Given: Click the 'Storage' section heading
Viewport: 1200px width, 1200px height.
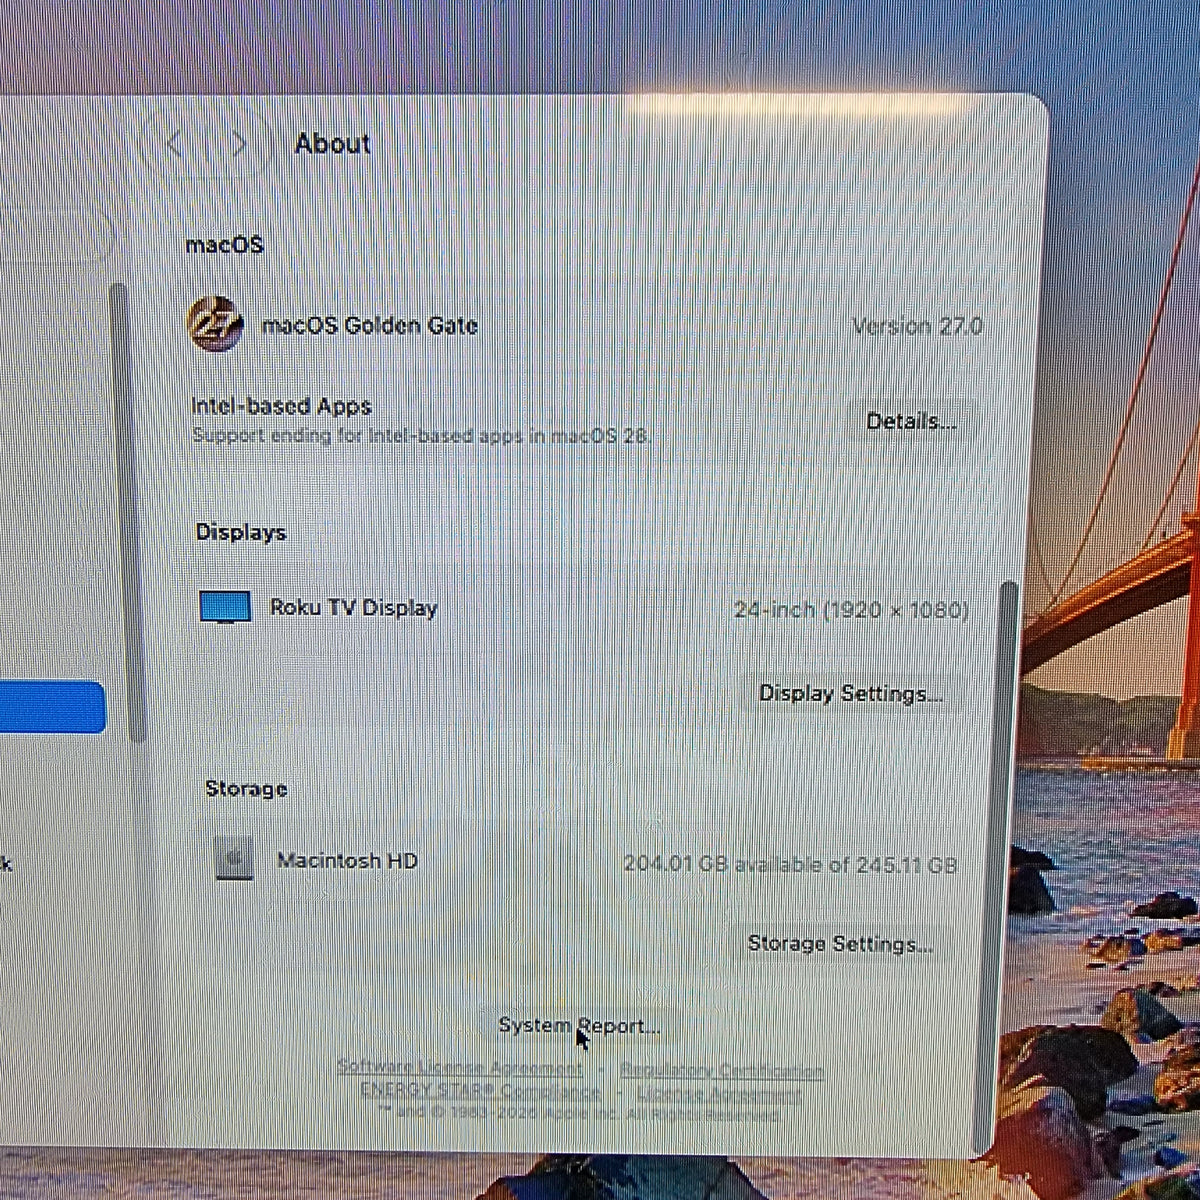Looking at the screenshot, I should (246, 788).
